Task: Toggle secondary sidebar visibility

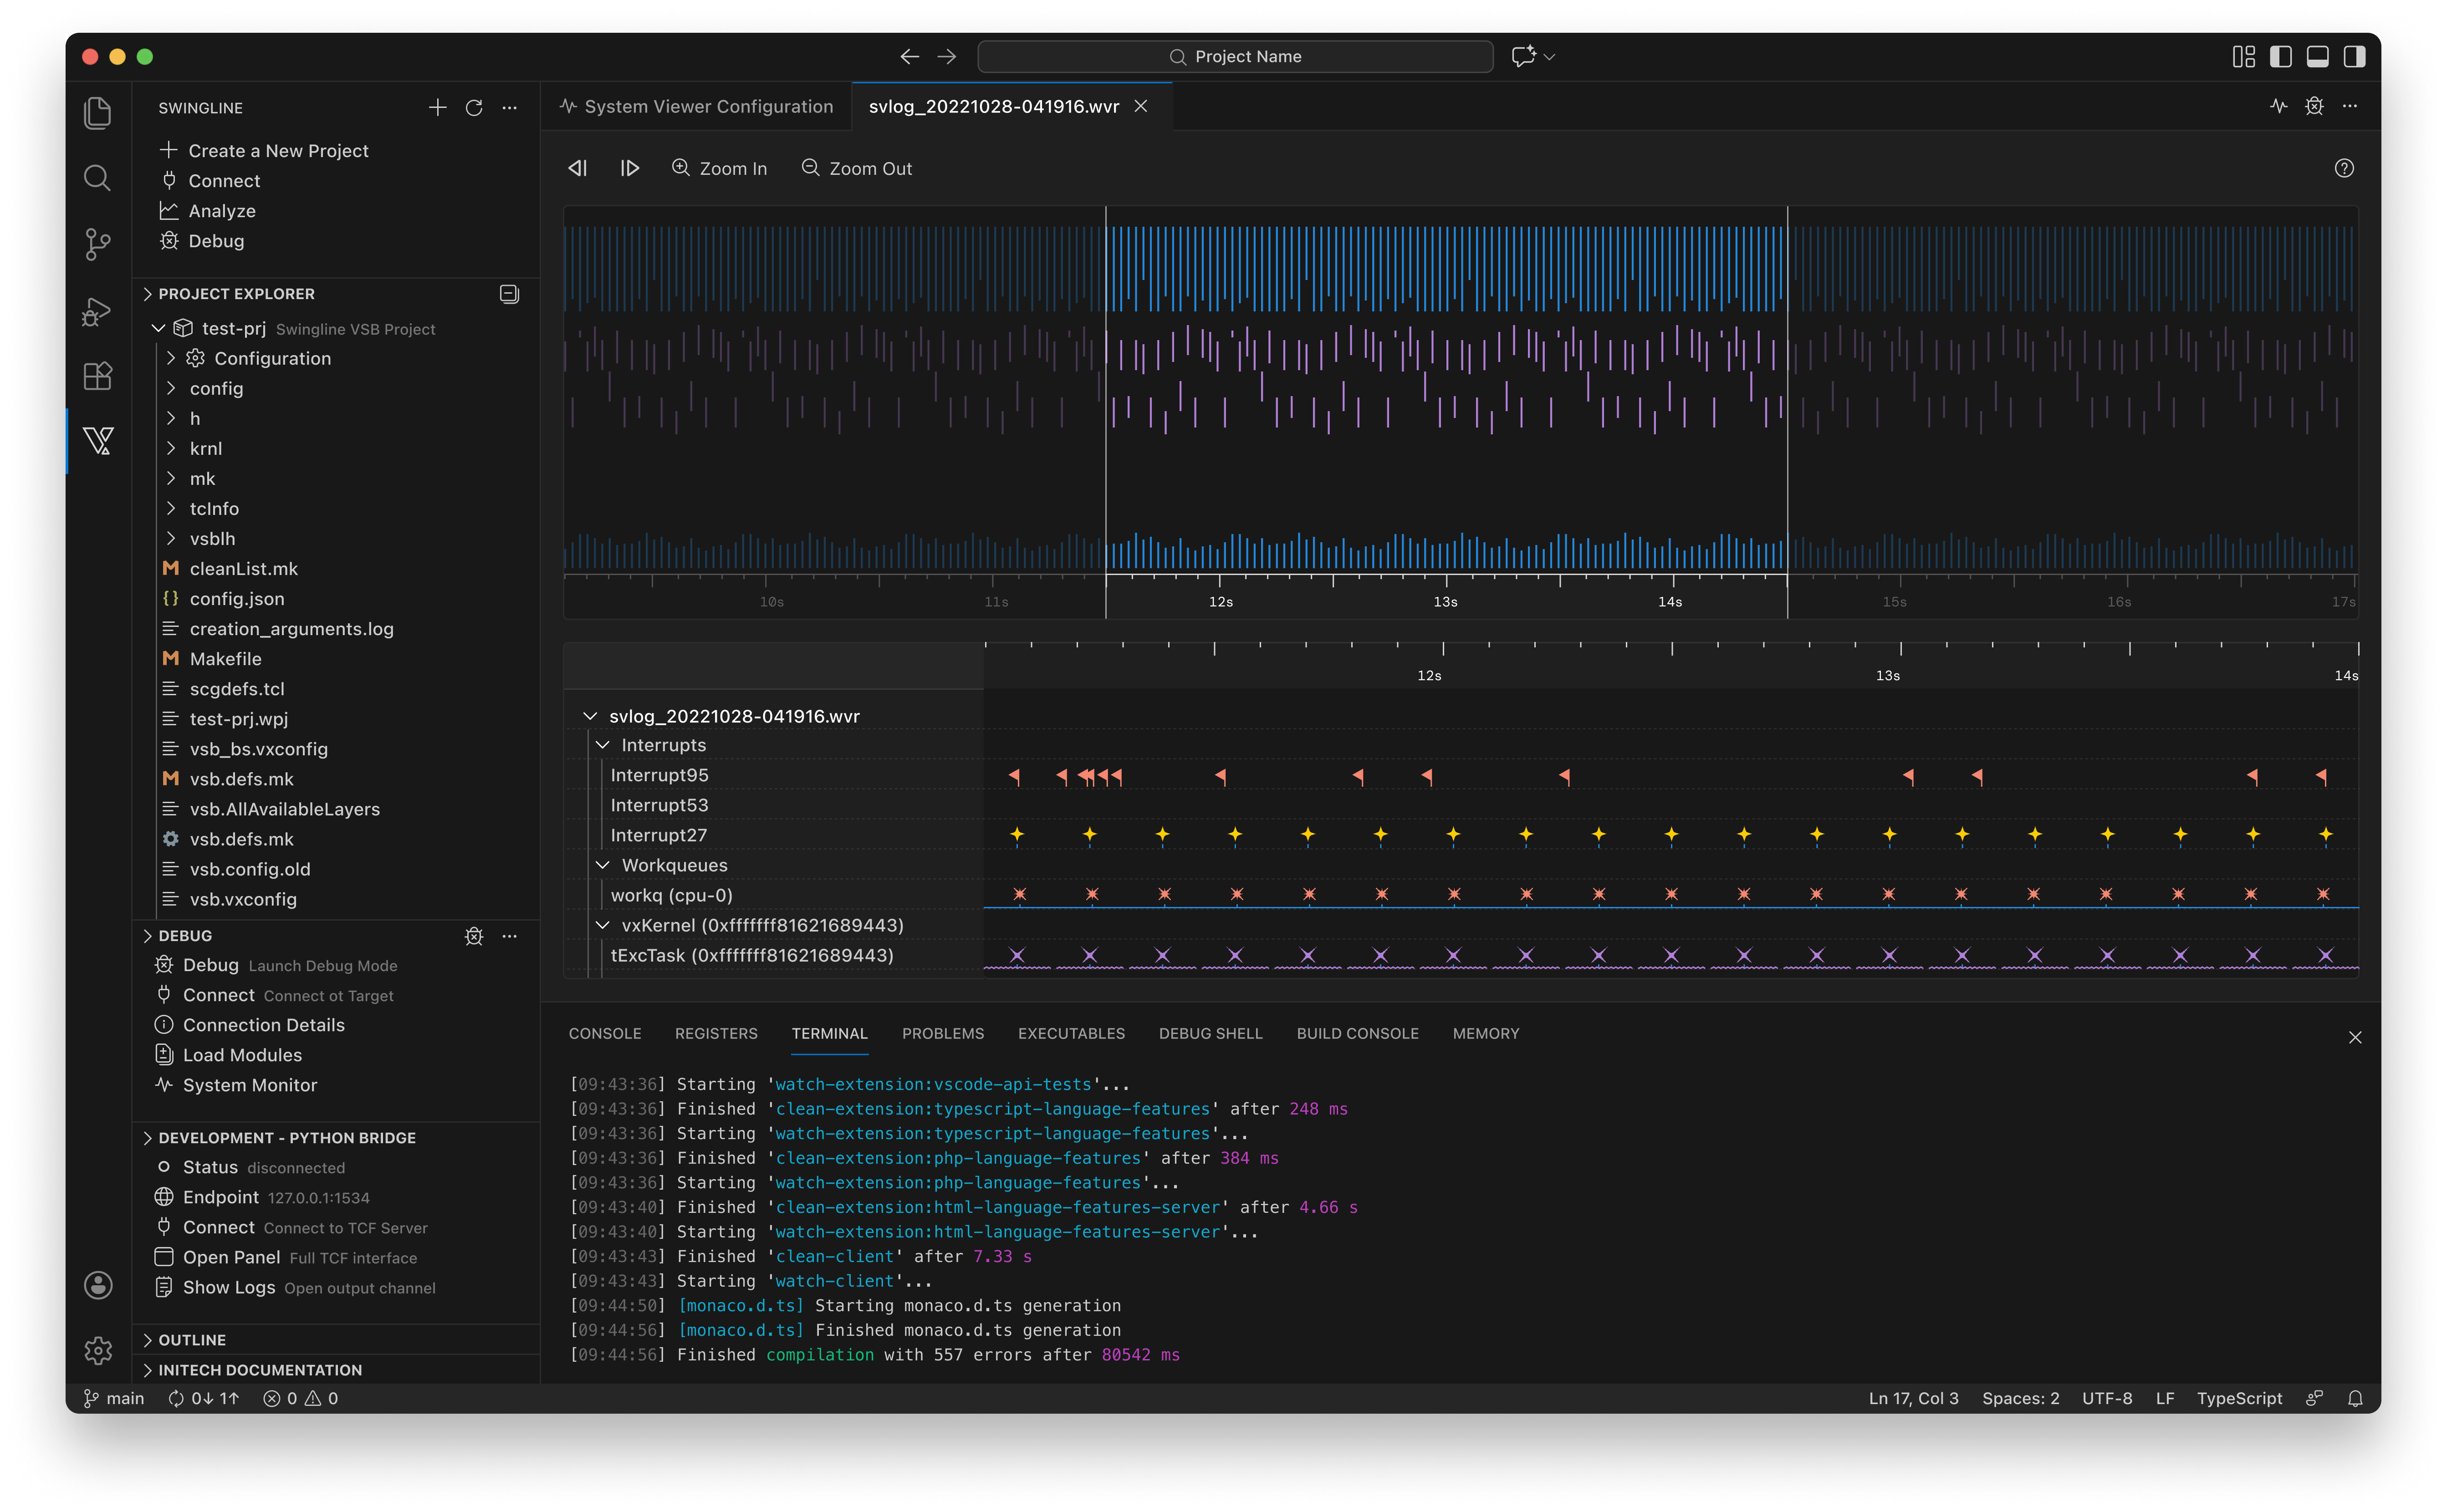Action: click(x=2355, y=56)
